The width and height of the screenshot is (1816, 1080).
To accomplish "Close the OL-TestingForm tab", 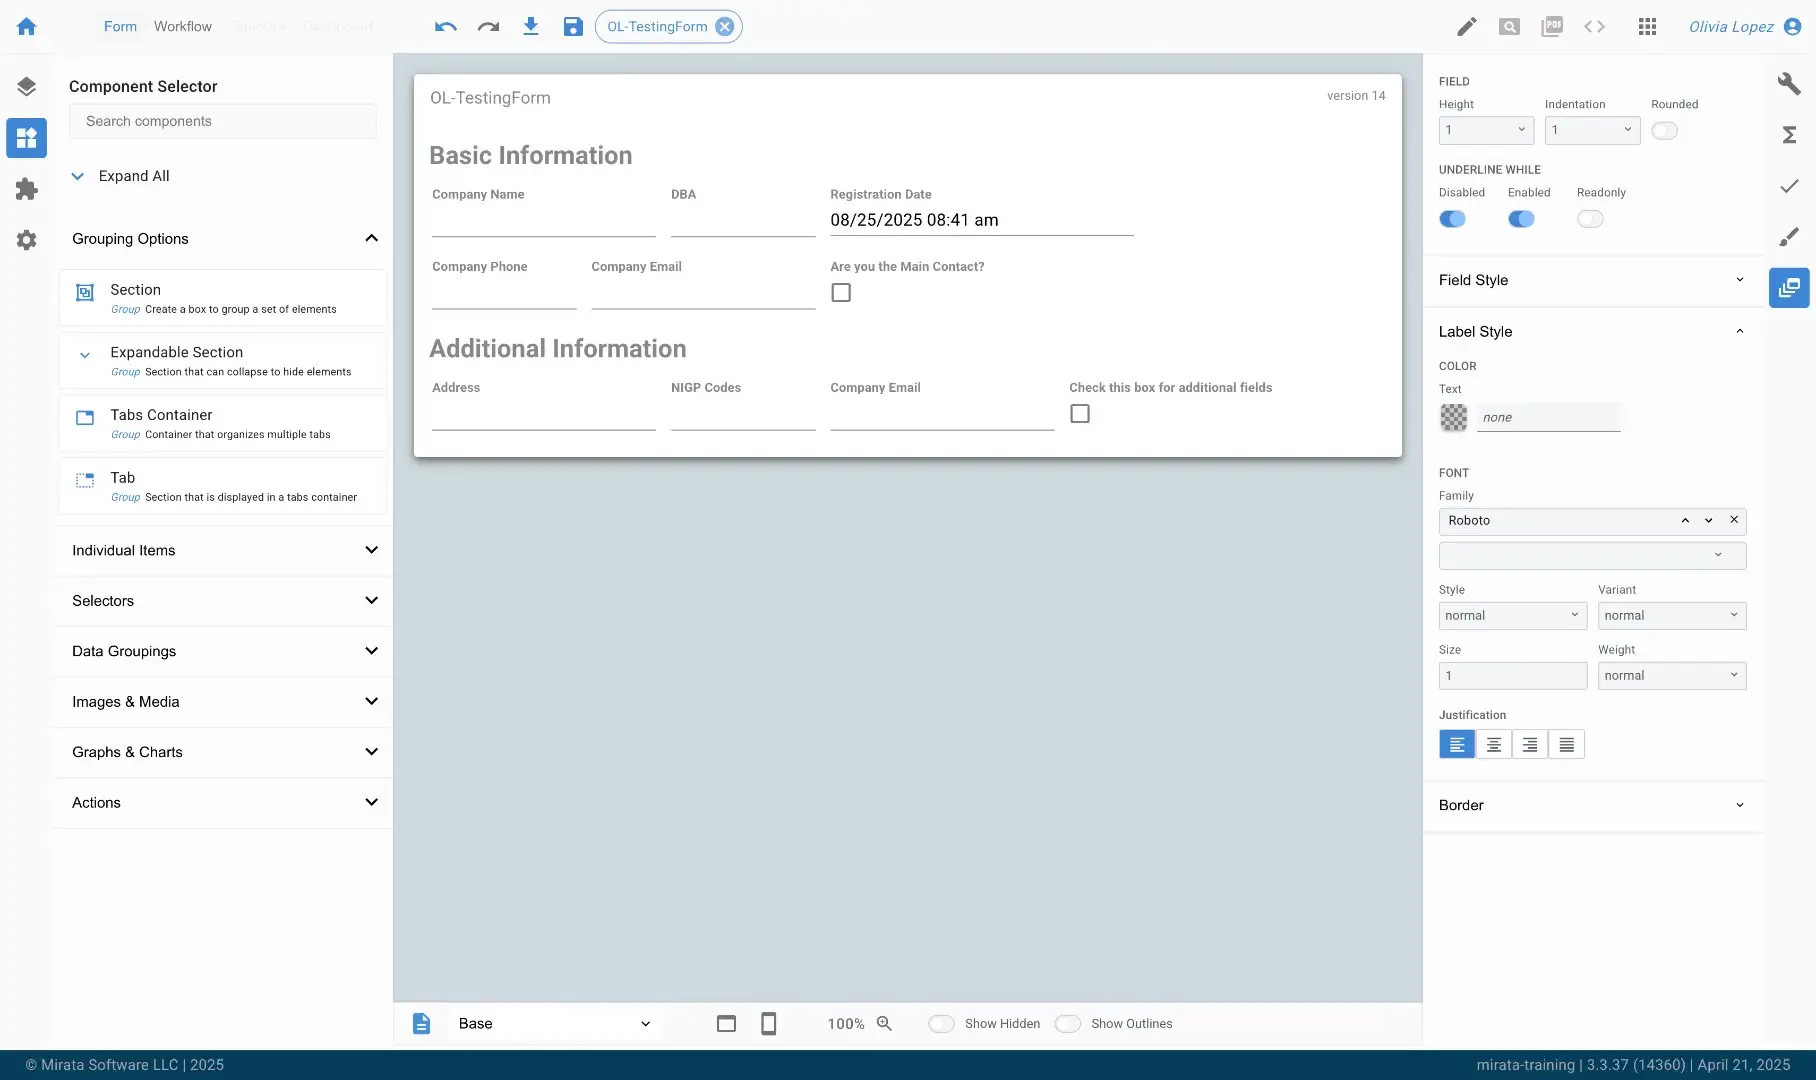I will (x=724, y=26).
